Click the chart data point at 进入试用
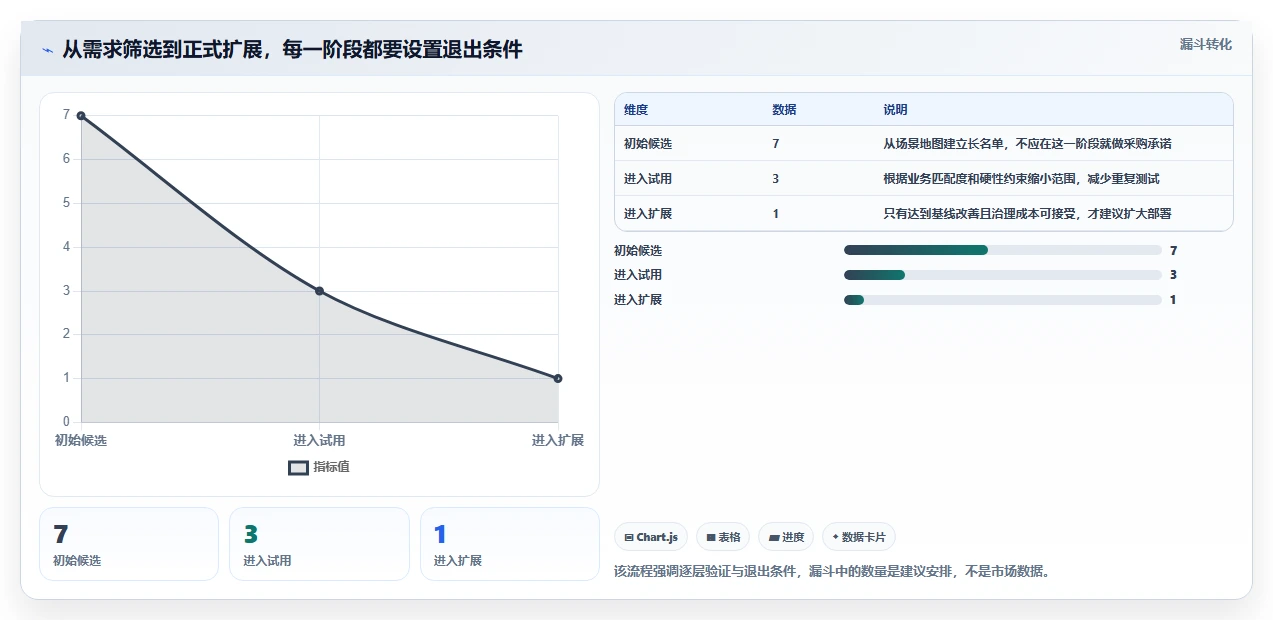This screenshot has height=620, width=1273. [x=319, y=291]
